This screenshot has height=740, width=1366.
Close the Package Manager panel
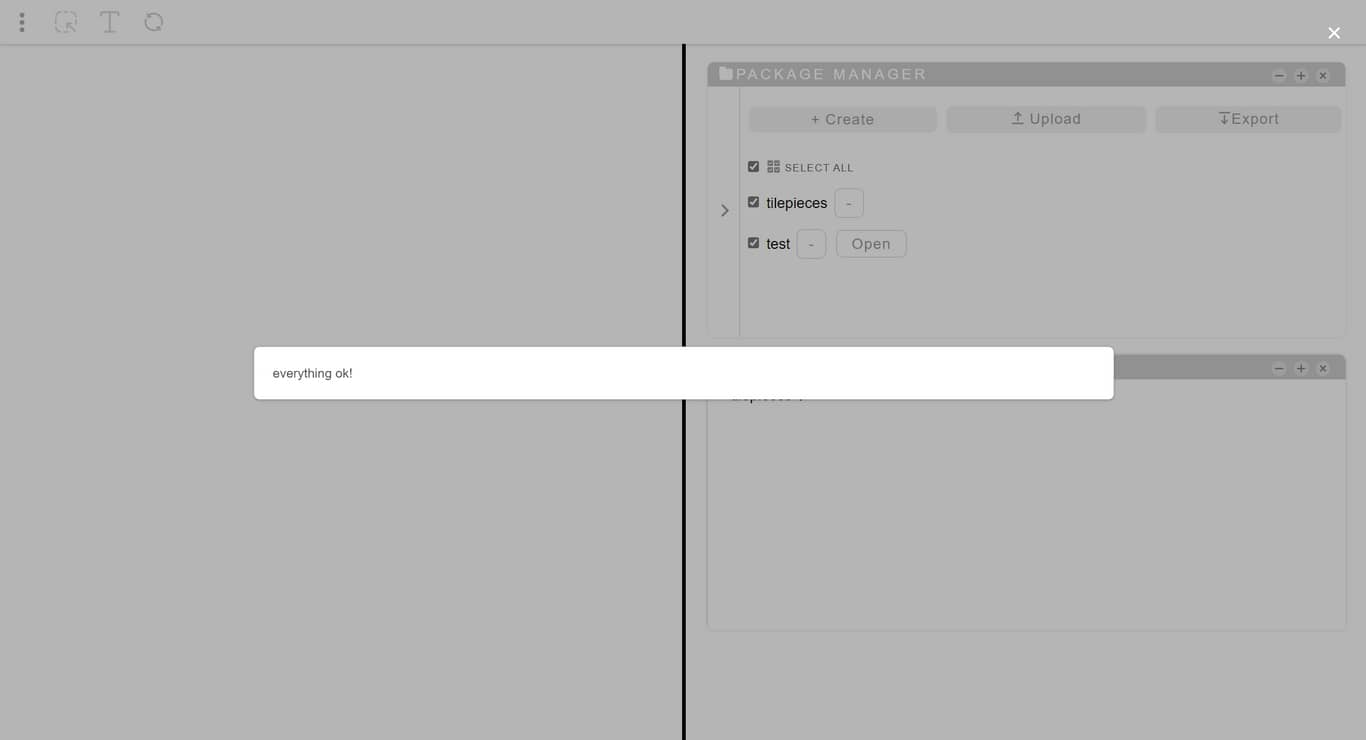click(x=1323, y=76)
